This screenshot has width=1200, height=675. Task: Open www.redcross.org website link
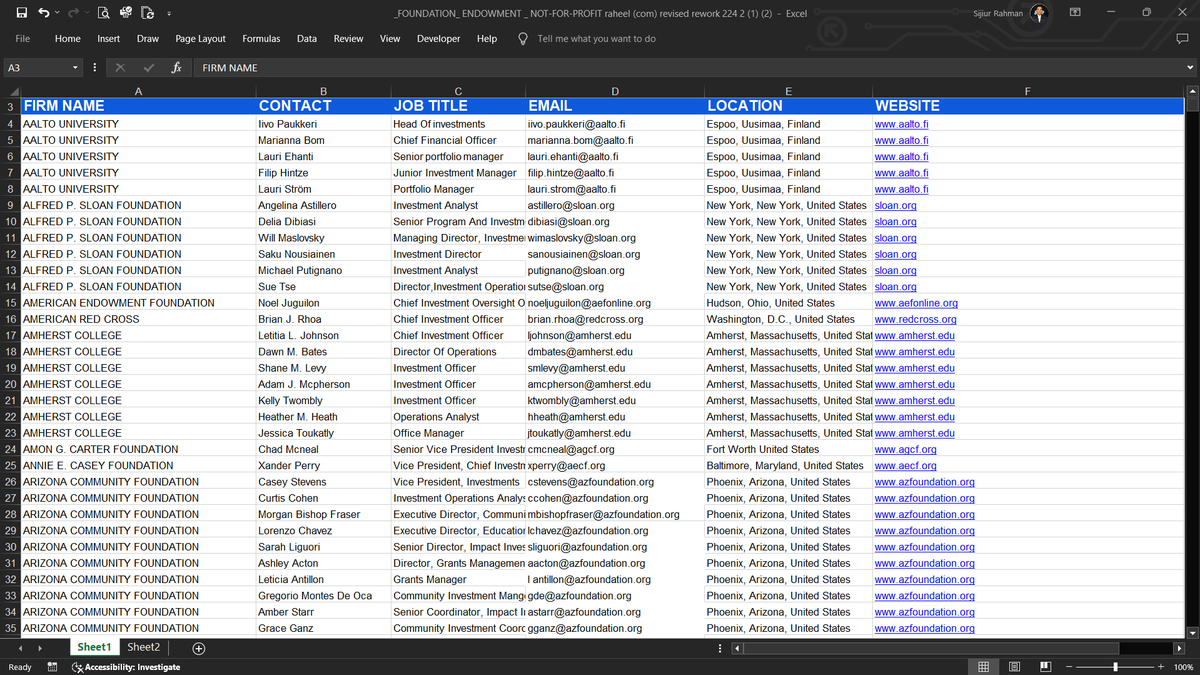915,319
